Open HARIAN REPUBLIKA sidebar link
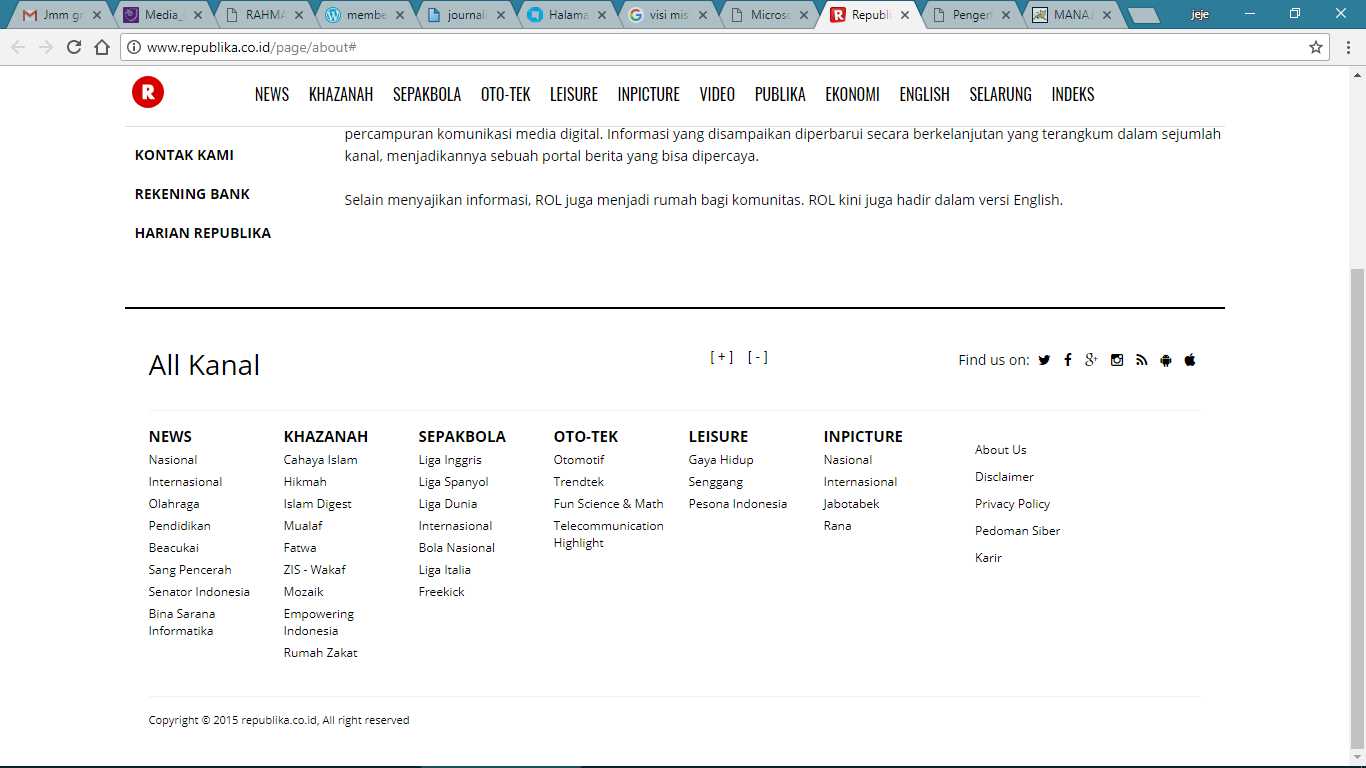The height and width of the screenshot is (768, 1366). coord(203,233)
